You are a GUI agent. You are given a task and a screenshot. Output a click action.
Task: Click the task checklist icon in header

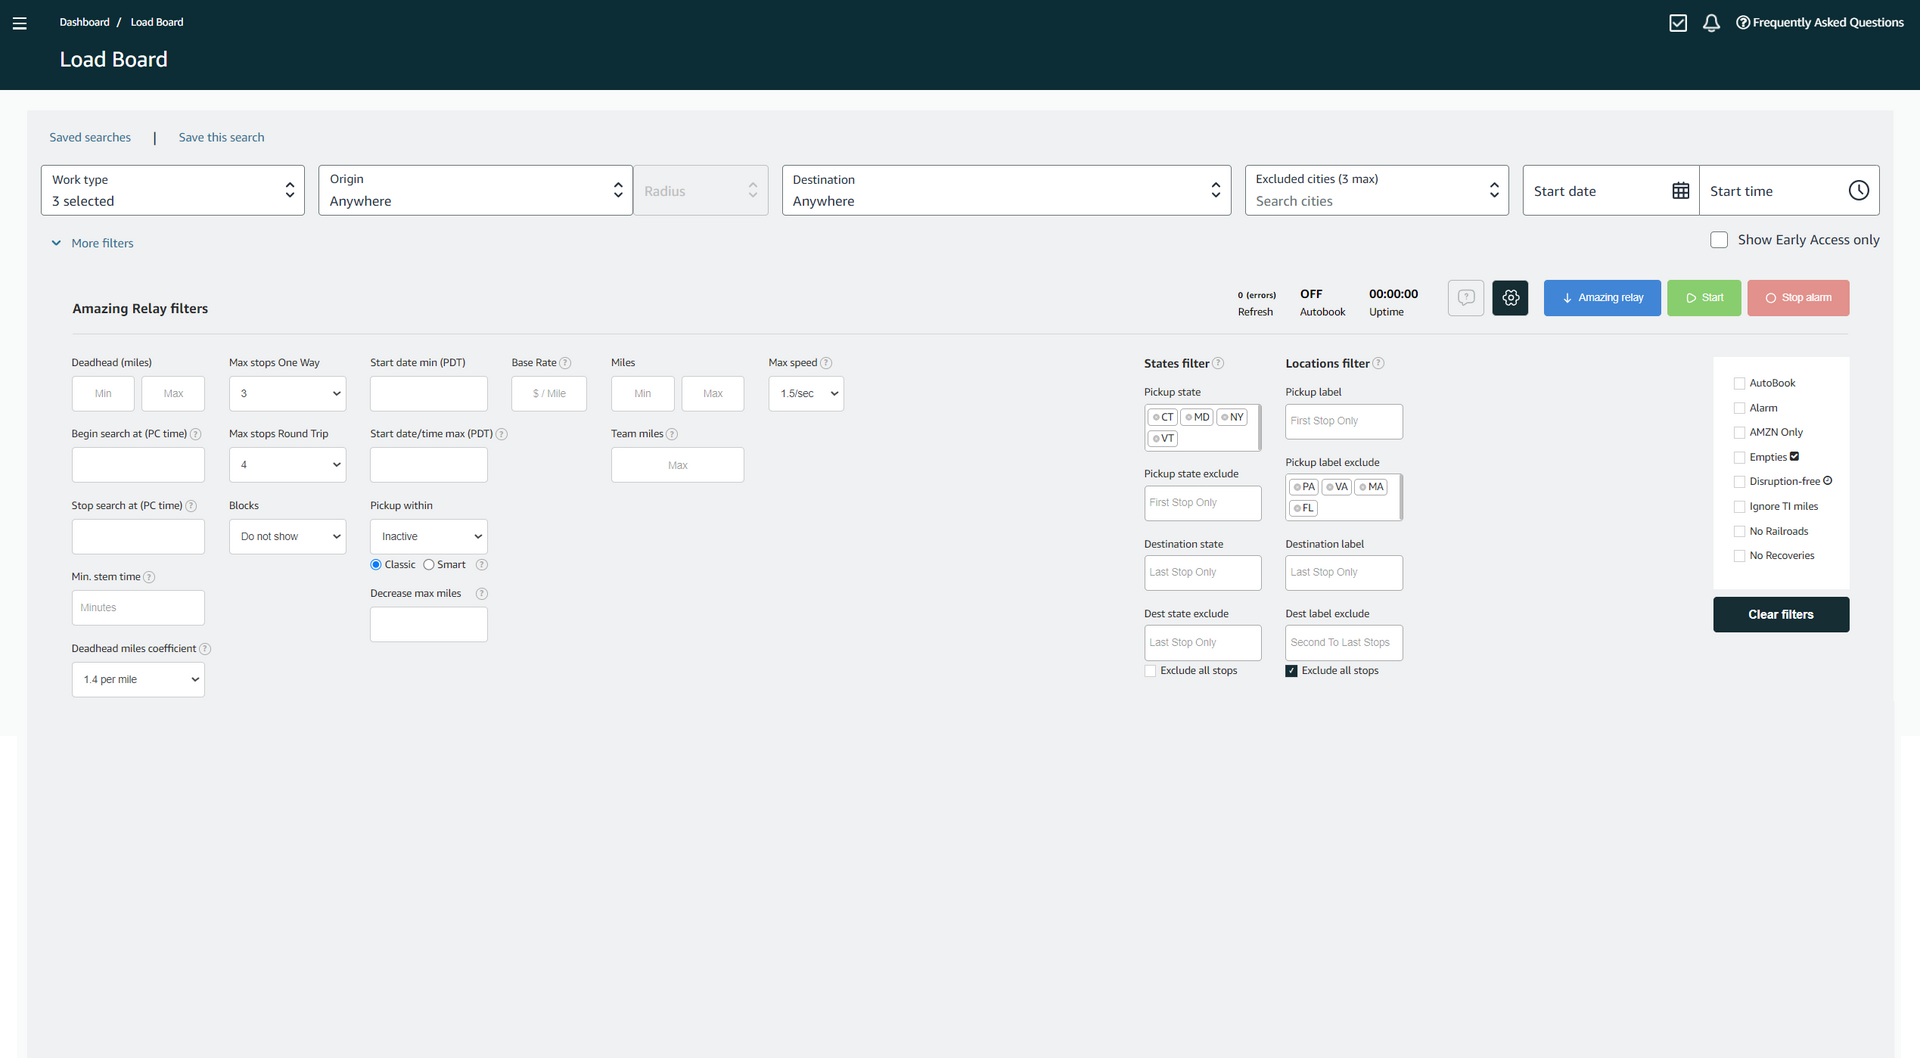(x=1678, y=23)
